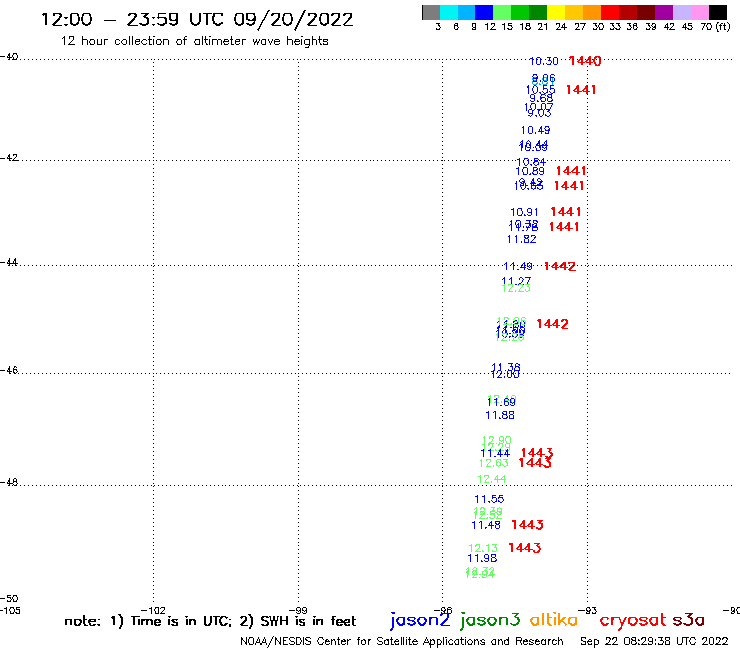This screenshot has height=650, width=740.
Task: Select the blue 11.27 reading
Action: pyautogui.click(x=516, y=280)
